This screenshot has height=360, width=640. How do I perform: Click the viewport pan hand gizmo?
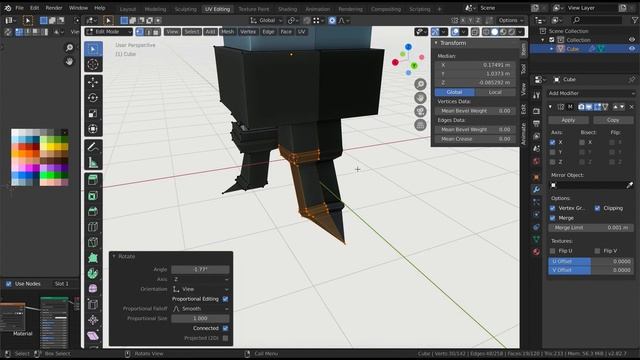[x=420, y=98]
